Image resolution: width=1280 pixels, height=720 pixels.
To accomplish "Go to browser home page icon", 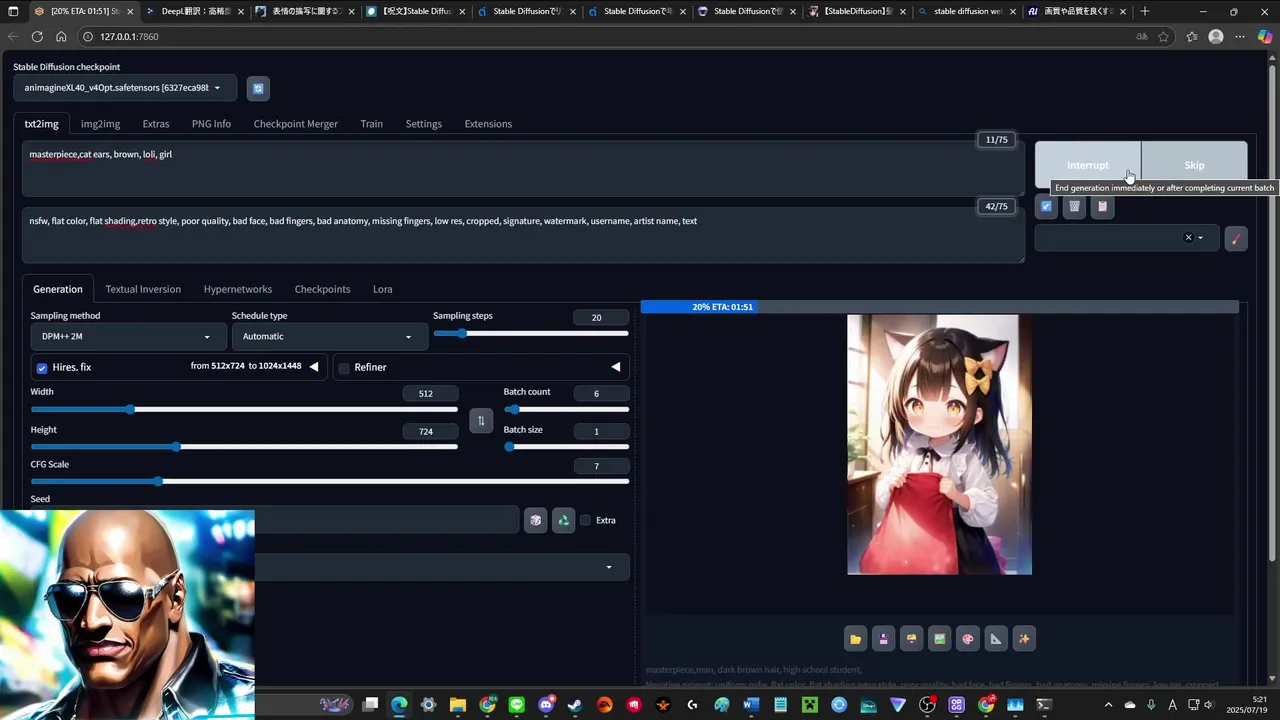I will 61,36.
